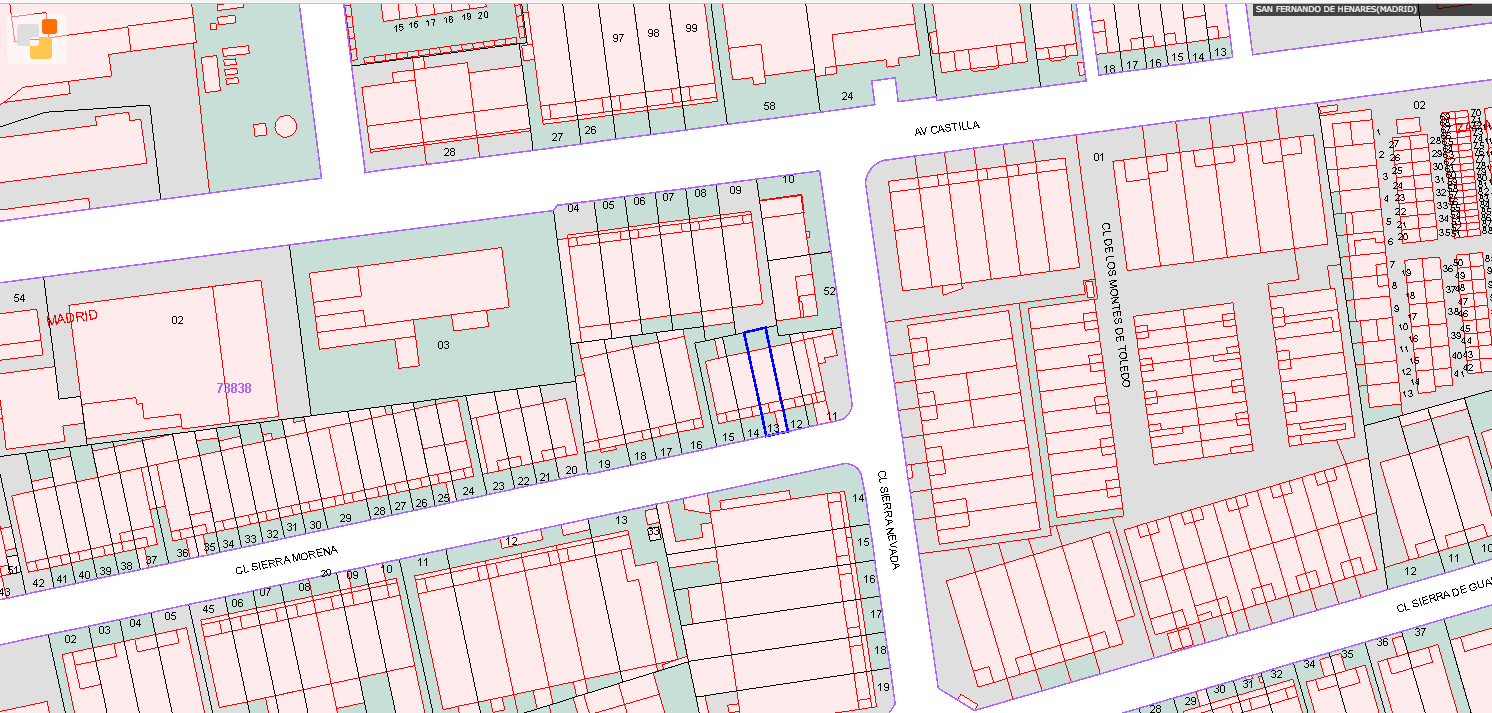Select the large green parcel numbered 03
This screenshot has height=713, width=1492.
443,345
